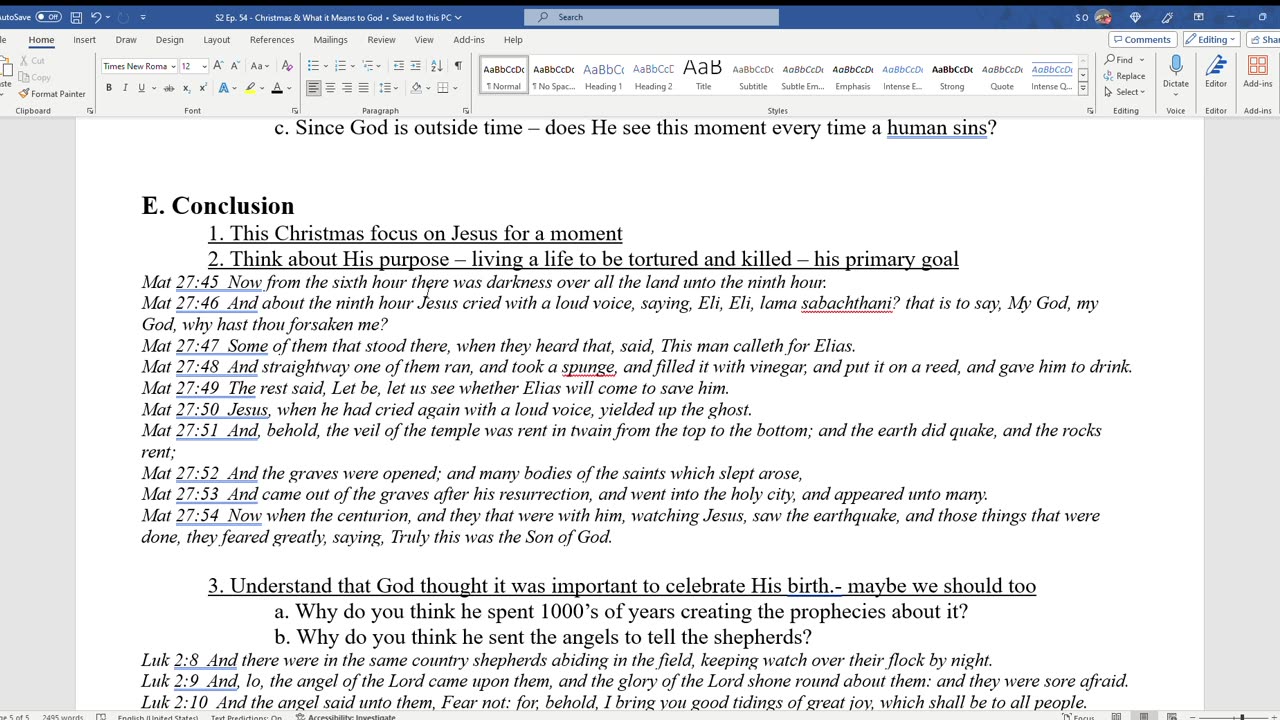Click the account profile picture
1280x720 pixels.
click(1103, 17)
